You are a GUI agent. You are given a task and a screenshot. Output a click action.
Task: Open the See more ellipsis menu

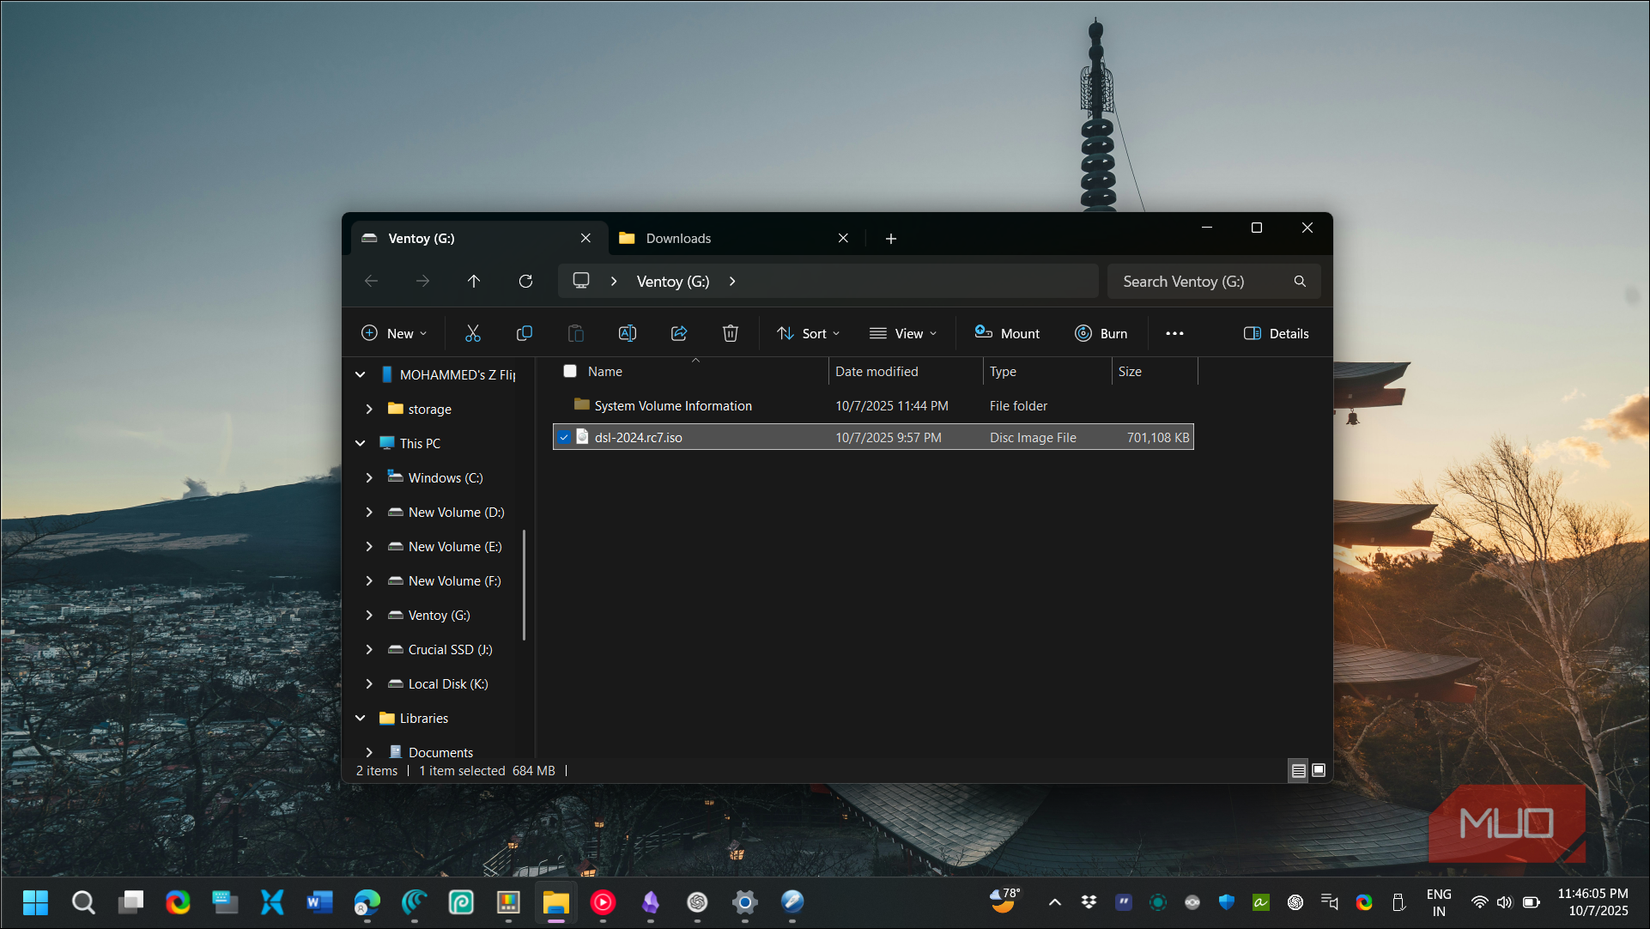(x=1175, y=333)
